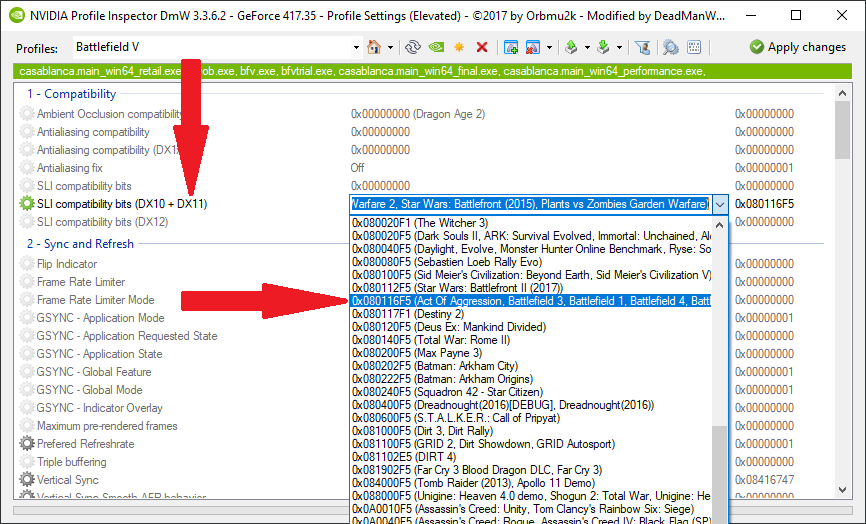Viewport: 866px width, 524px height.
Task: Add an application to the current profile
Action: coord(511,47)
